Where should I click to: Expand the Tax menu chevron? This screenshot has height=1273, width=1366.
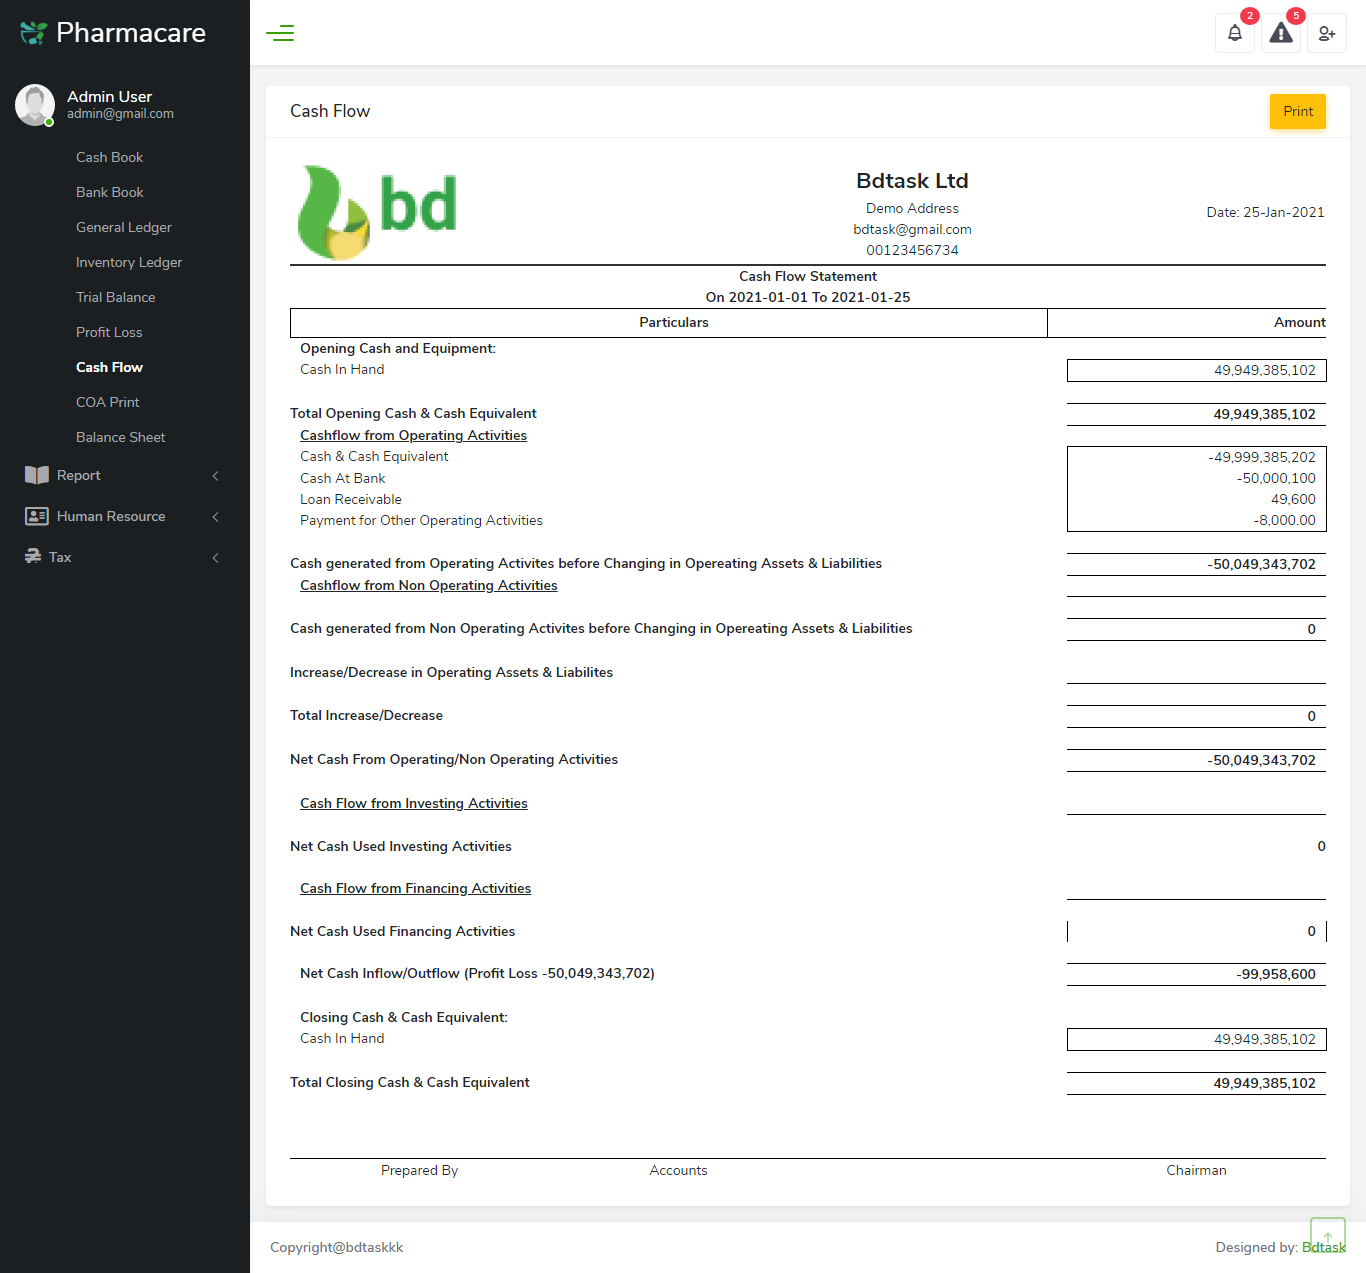point(216,558)
